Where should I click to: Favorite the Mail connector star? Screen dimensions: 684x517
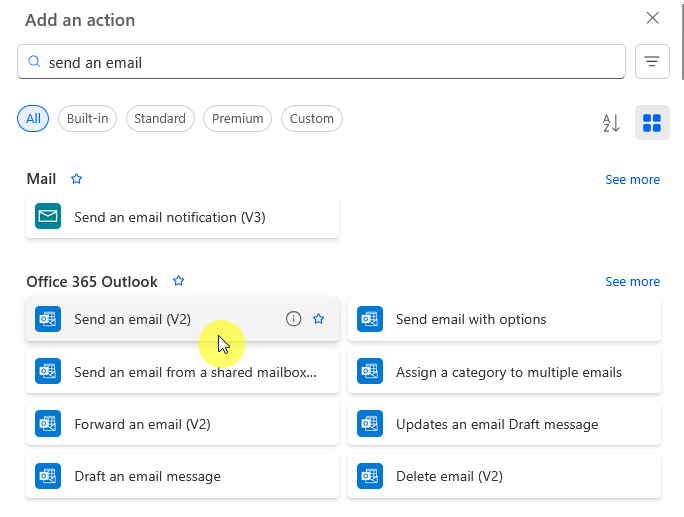click(77, 178)
